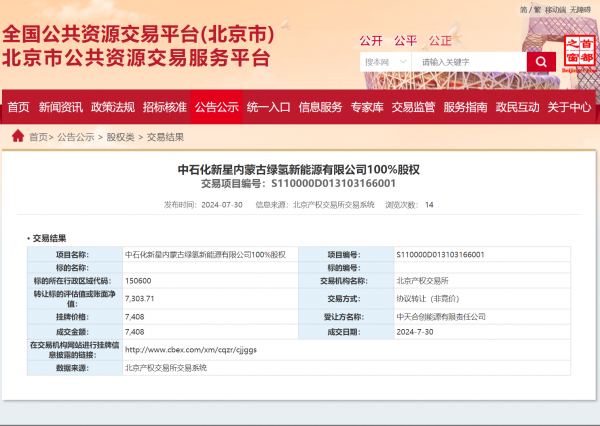Click the home icon in breadcrumb
The width and height of the screenshot is (600, 426).
tap(18, 136)
